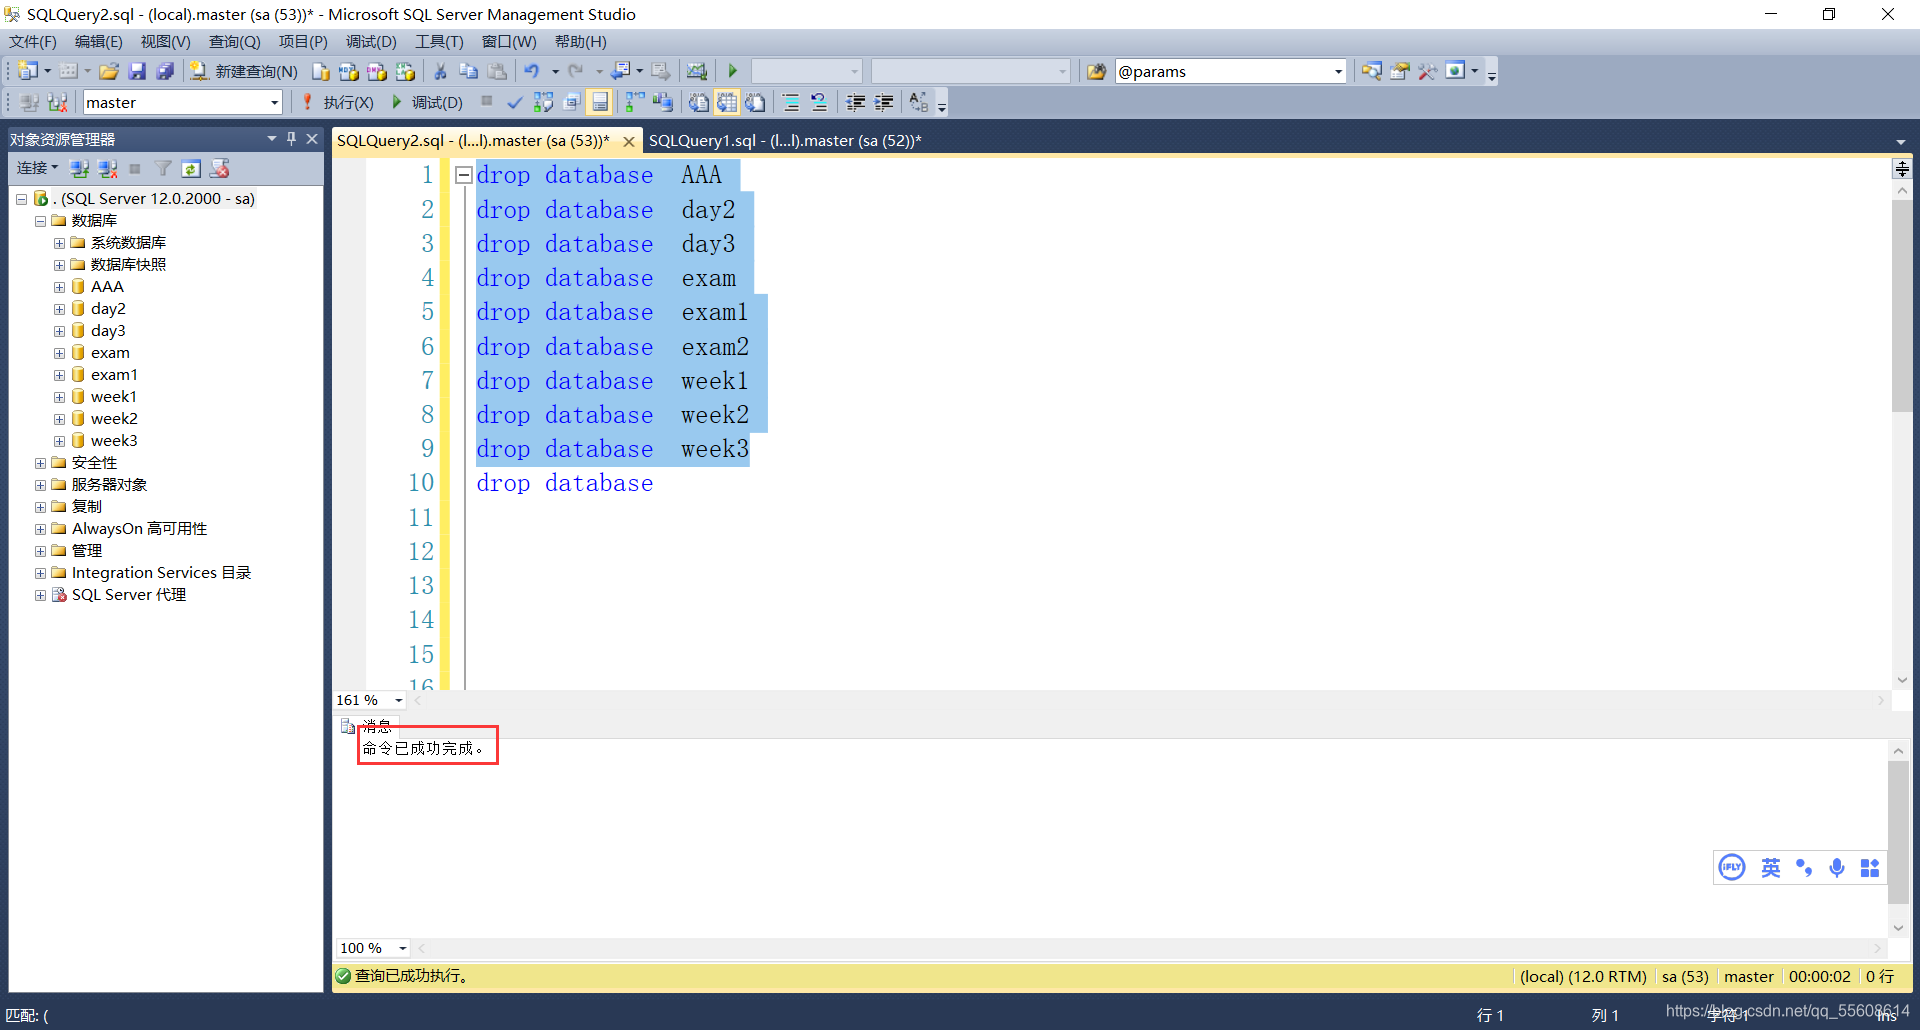Screen dimensions: 1920x1030
Task: Click the Increase Indent icon
Action: [x=884, y=102]
